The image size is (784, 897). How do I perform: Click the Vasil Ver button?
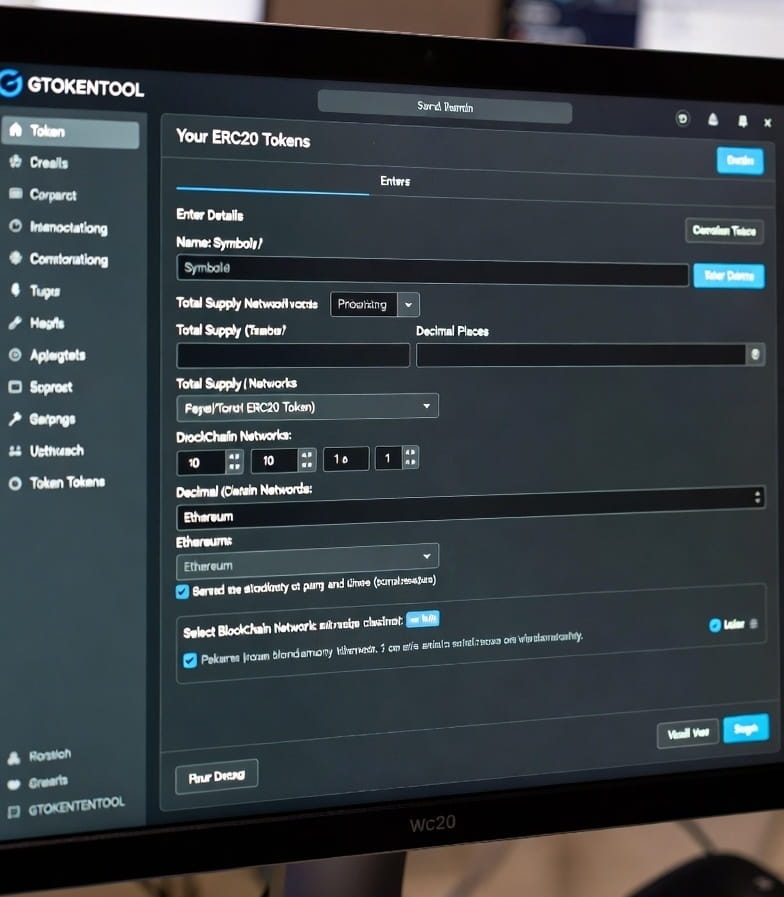[x=688, y=733]
